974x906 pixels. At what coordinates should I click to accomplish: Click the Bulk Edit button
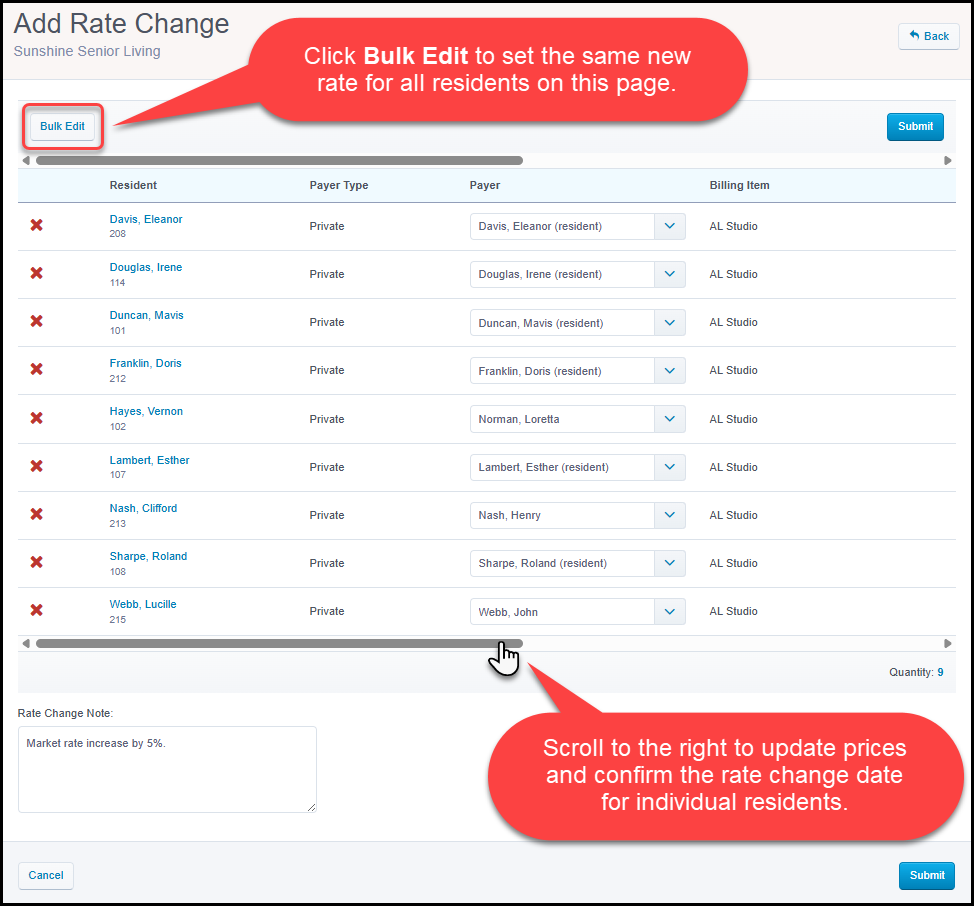point(62,126)
